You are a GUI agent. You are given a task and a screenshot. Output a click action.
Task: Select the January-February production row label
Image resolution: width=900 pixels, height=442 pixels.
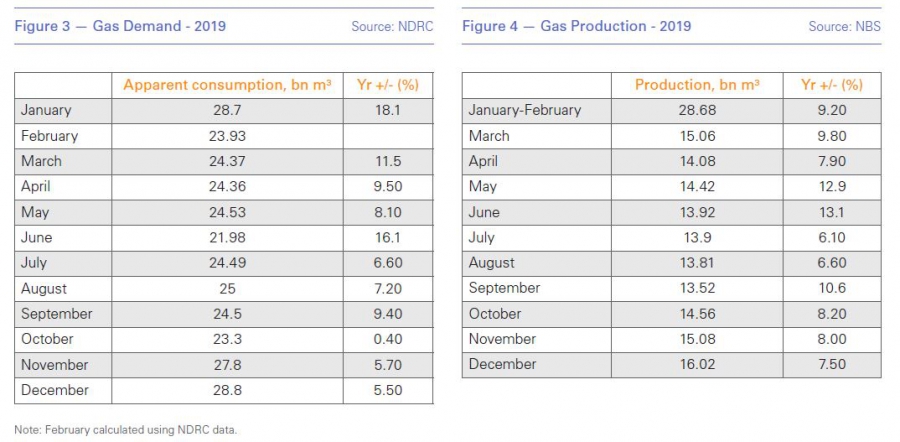[x=524, y=110]
